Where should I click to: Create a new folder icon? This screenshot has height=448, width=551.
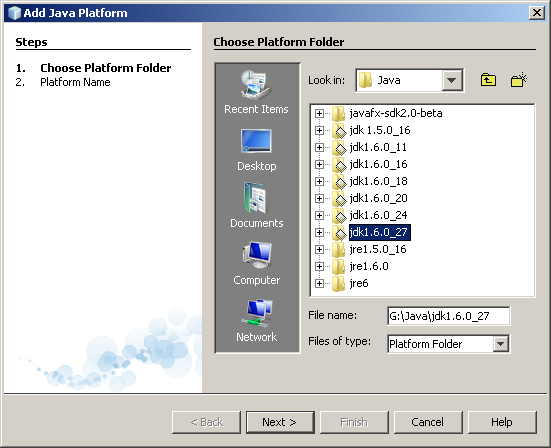[x=519, y=80]
